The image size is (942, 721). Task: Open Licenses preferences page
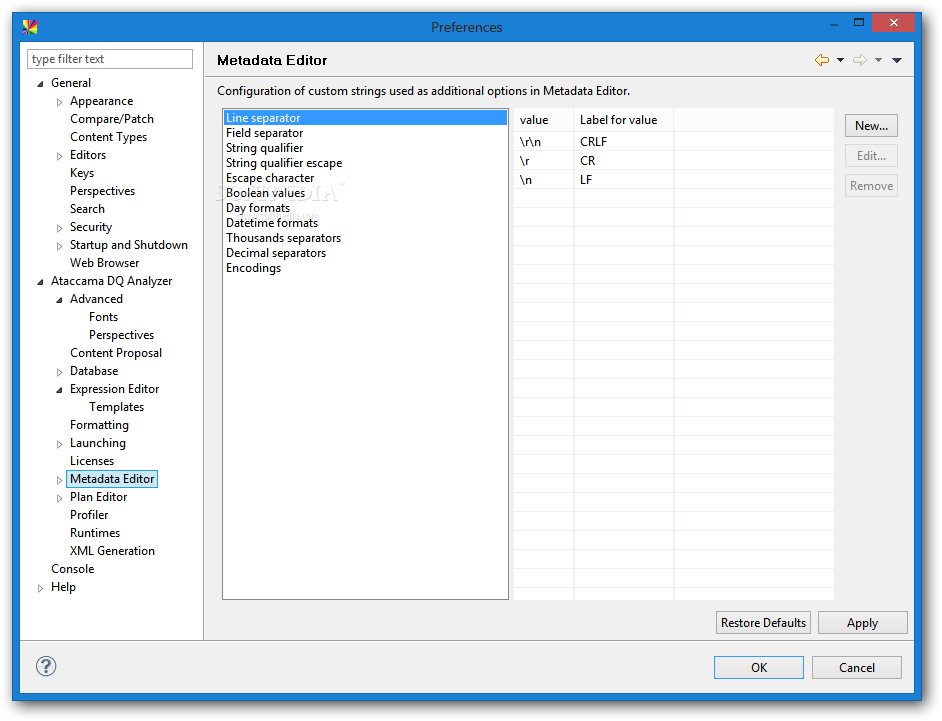(92, 461)
